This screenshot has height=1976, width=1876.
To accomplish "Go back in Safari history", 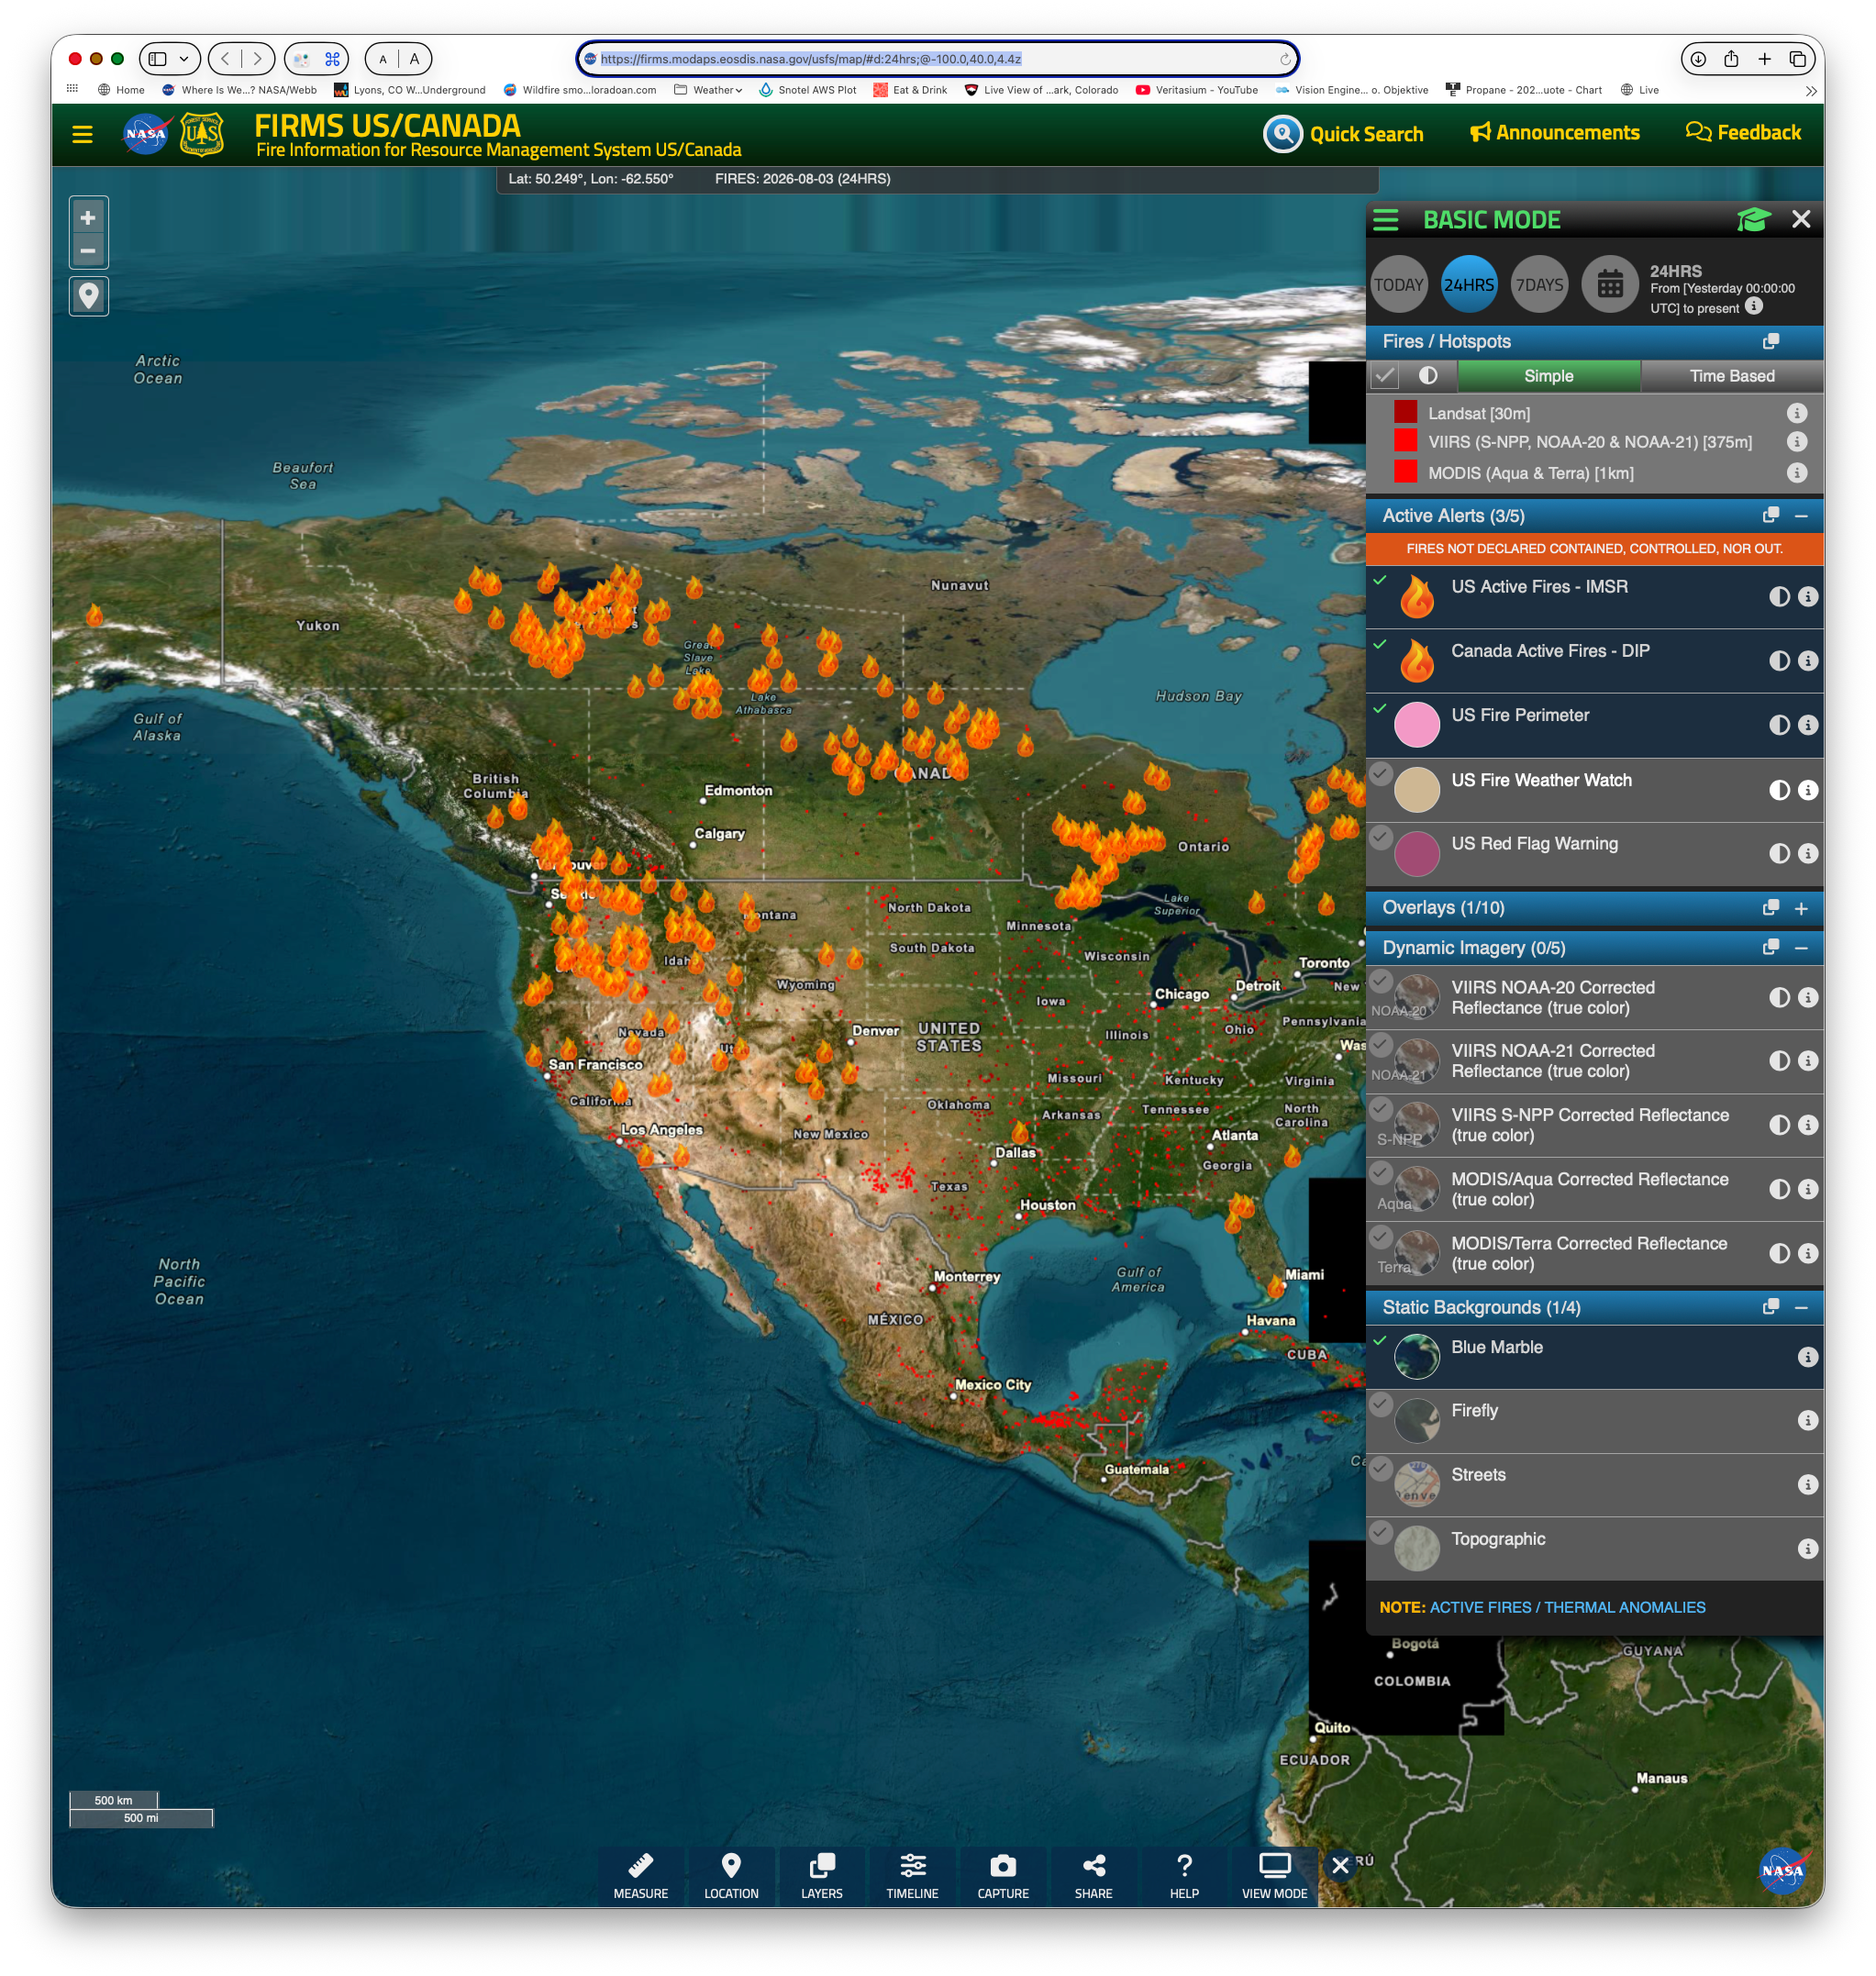I will coord(225,59).
